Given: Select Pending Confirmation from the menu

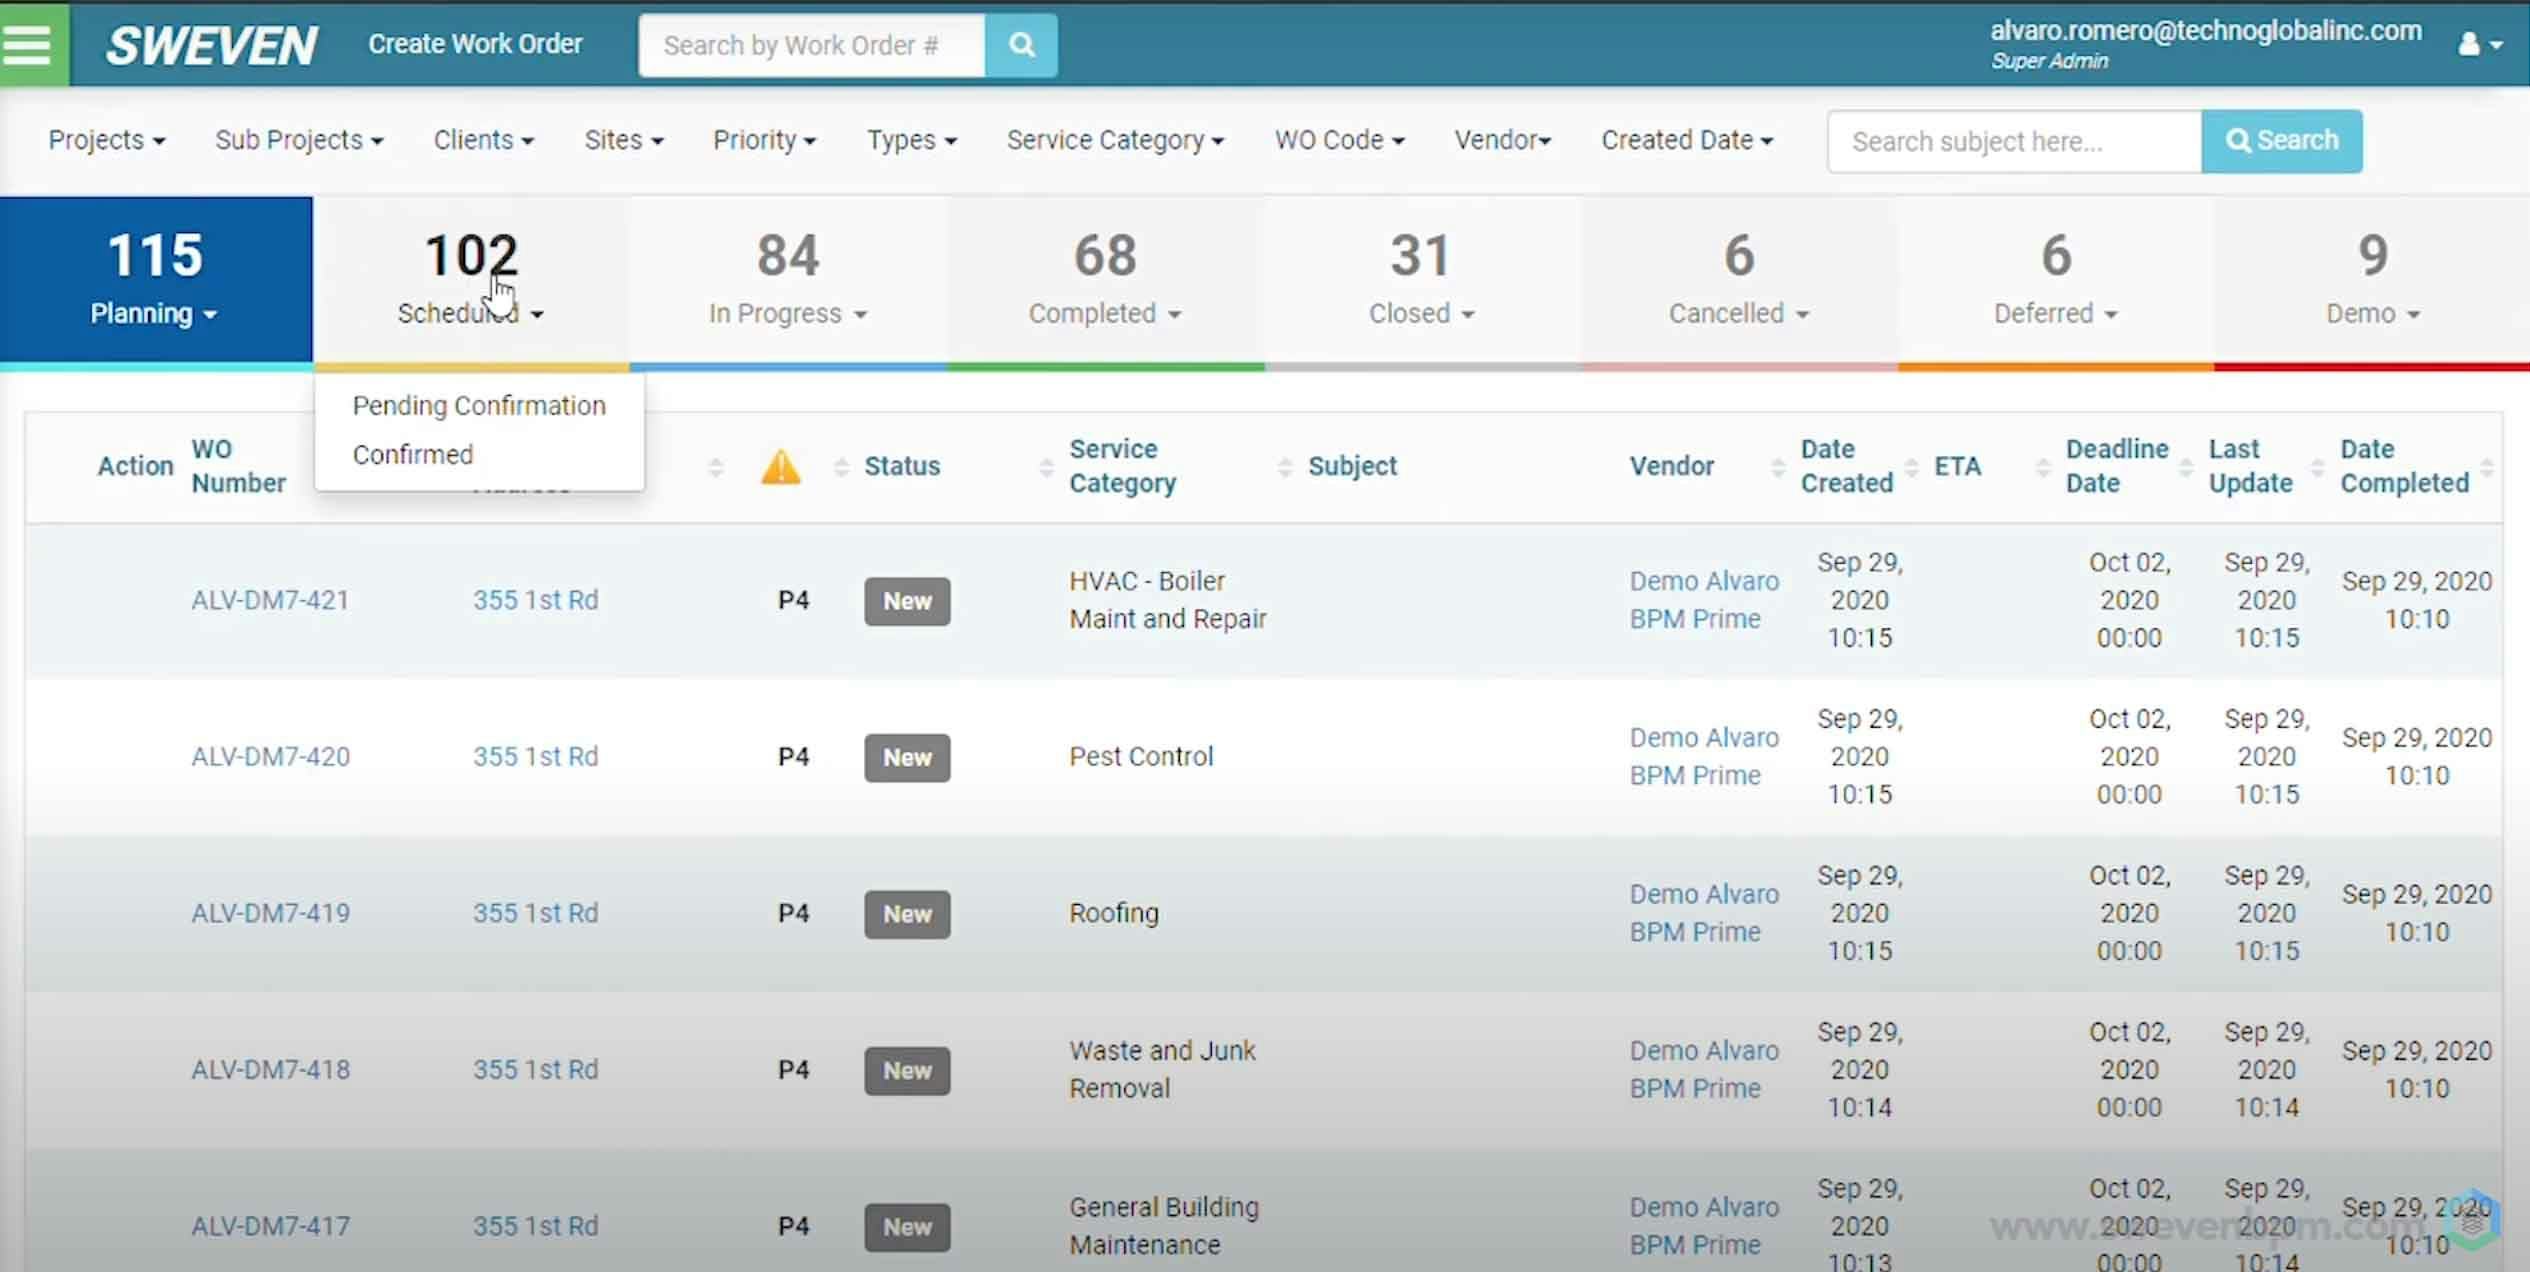Looking at the screenshot, I should [x=479, y=405].
